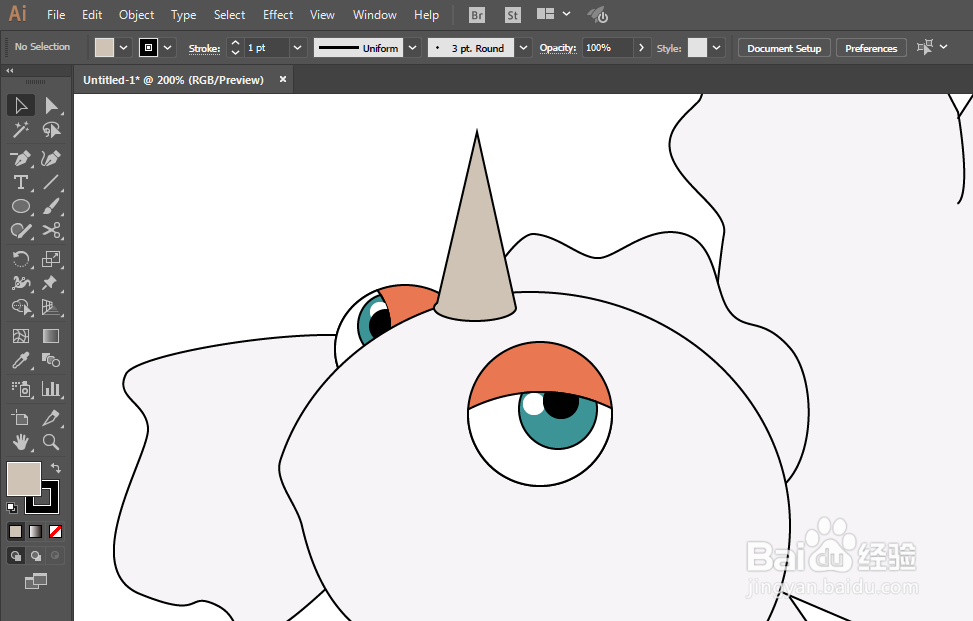Expand the Opacity slider arrow
This screenshot has height=621, width=973.
[x=642, y=48]
